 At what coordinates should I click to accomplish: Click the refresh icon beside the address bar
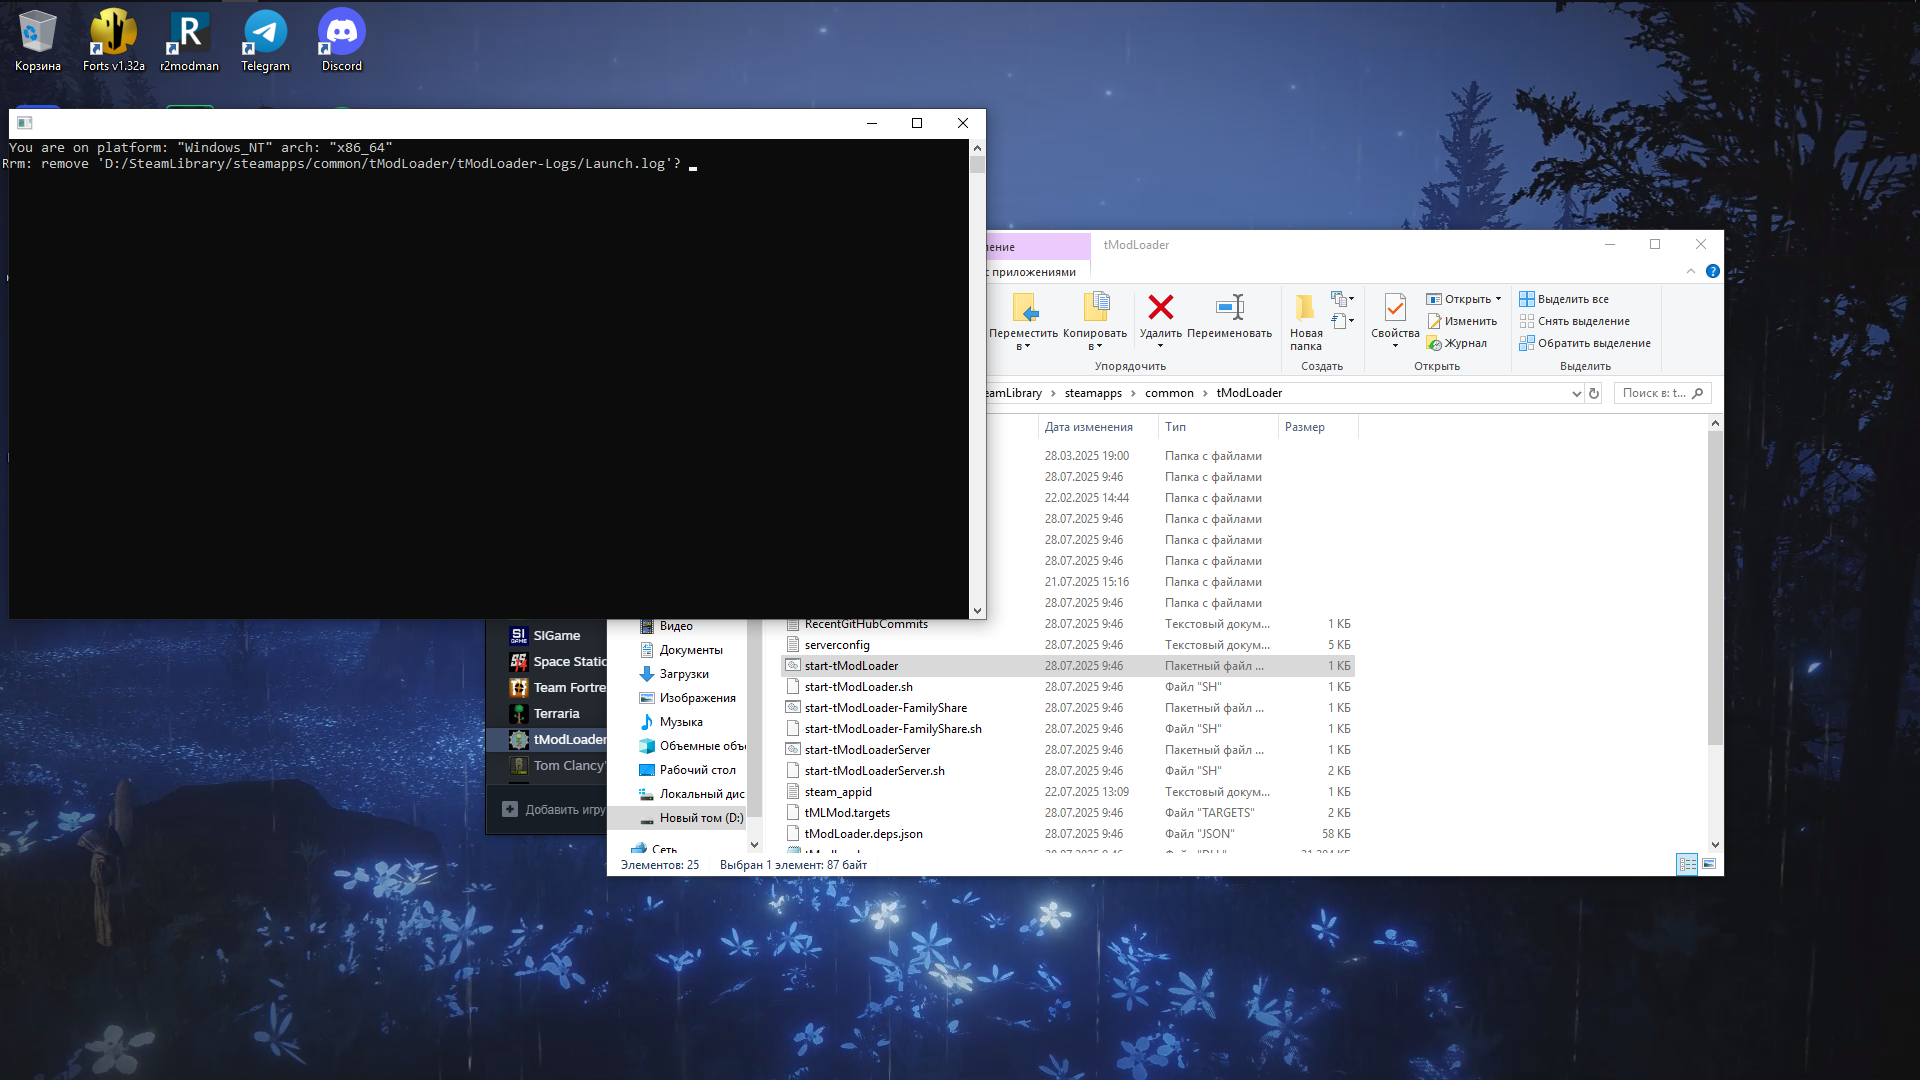[x=1594, y=394]
